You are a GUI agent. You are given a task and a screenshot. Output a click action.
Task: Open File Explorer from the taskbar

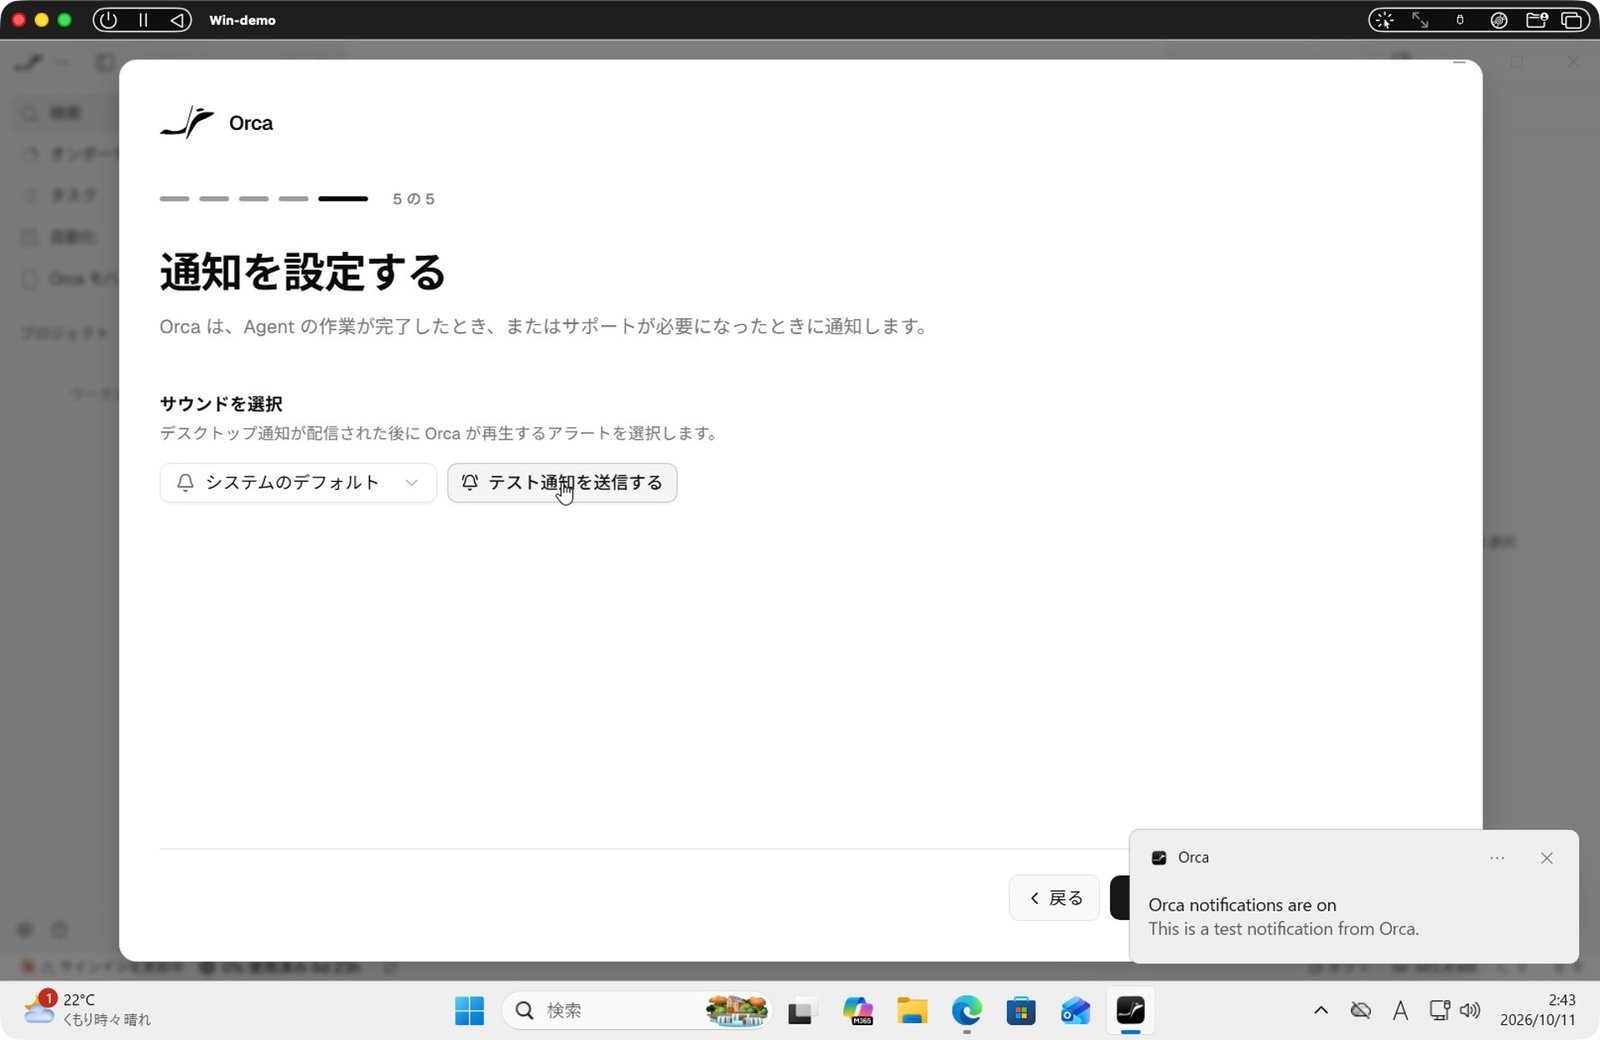tap(911, 1011)
